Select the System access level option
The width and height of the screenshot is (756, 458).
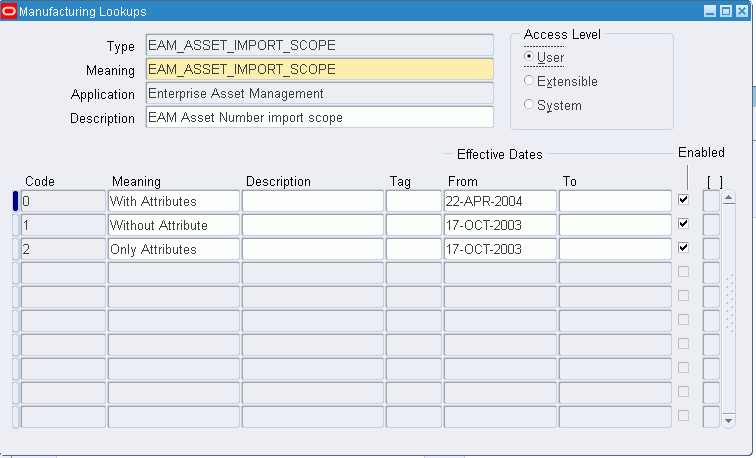click(x=529, y=104)
